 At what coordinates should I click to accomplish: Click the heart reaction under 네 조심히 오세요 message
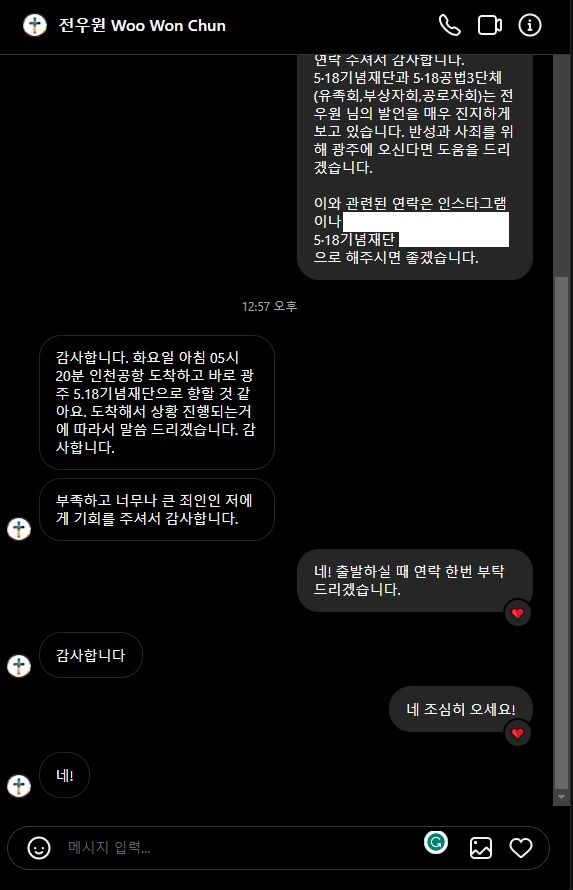517,733
